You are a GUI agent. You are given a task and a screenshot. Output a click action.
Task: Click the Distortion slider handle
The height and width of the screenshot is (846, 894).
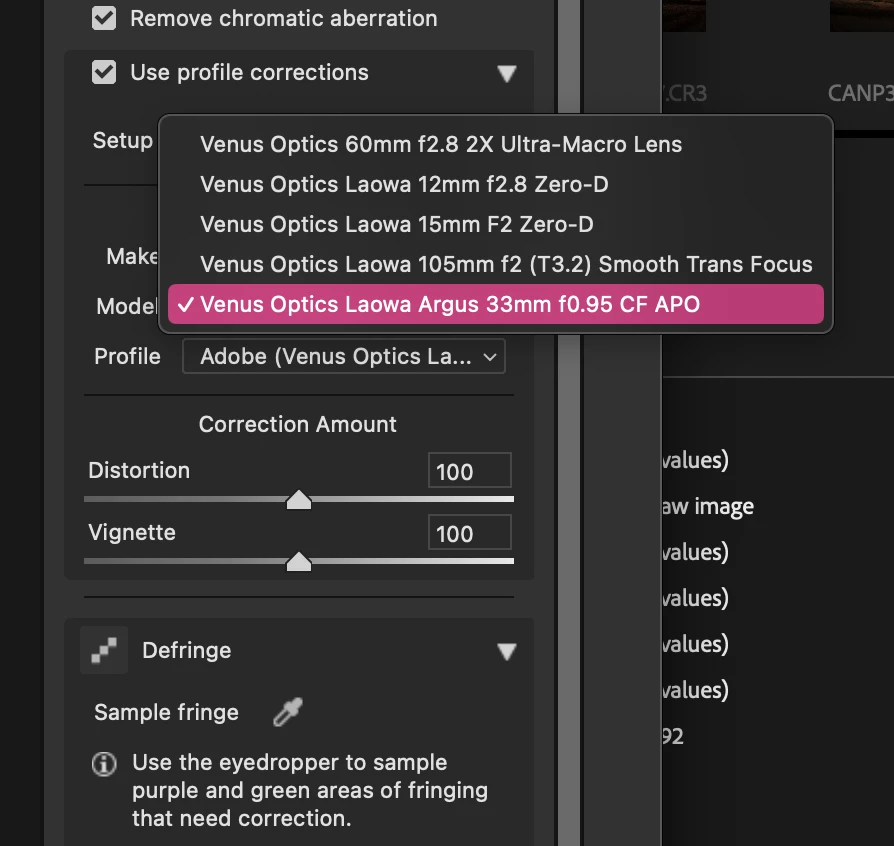pyautogui.click(x=299, y=499)
